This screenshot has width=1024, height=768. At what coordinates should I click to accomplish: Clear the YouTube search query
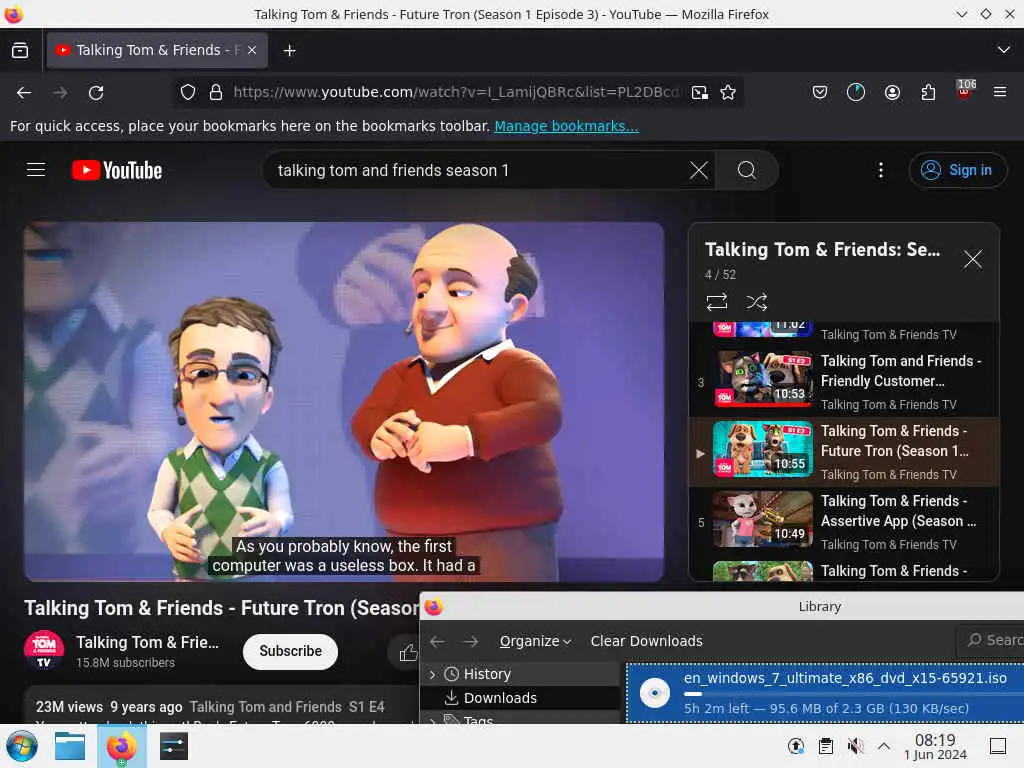pos(699,170)
